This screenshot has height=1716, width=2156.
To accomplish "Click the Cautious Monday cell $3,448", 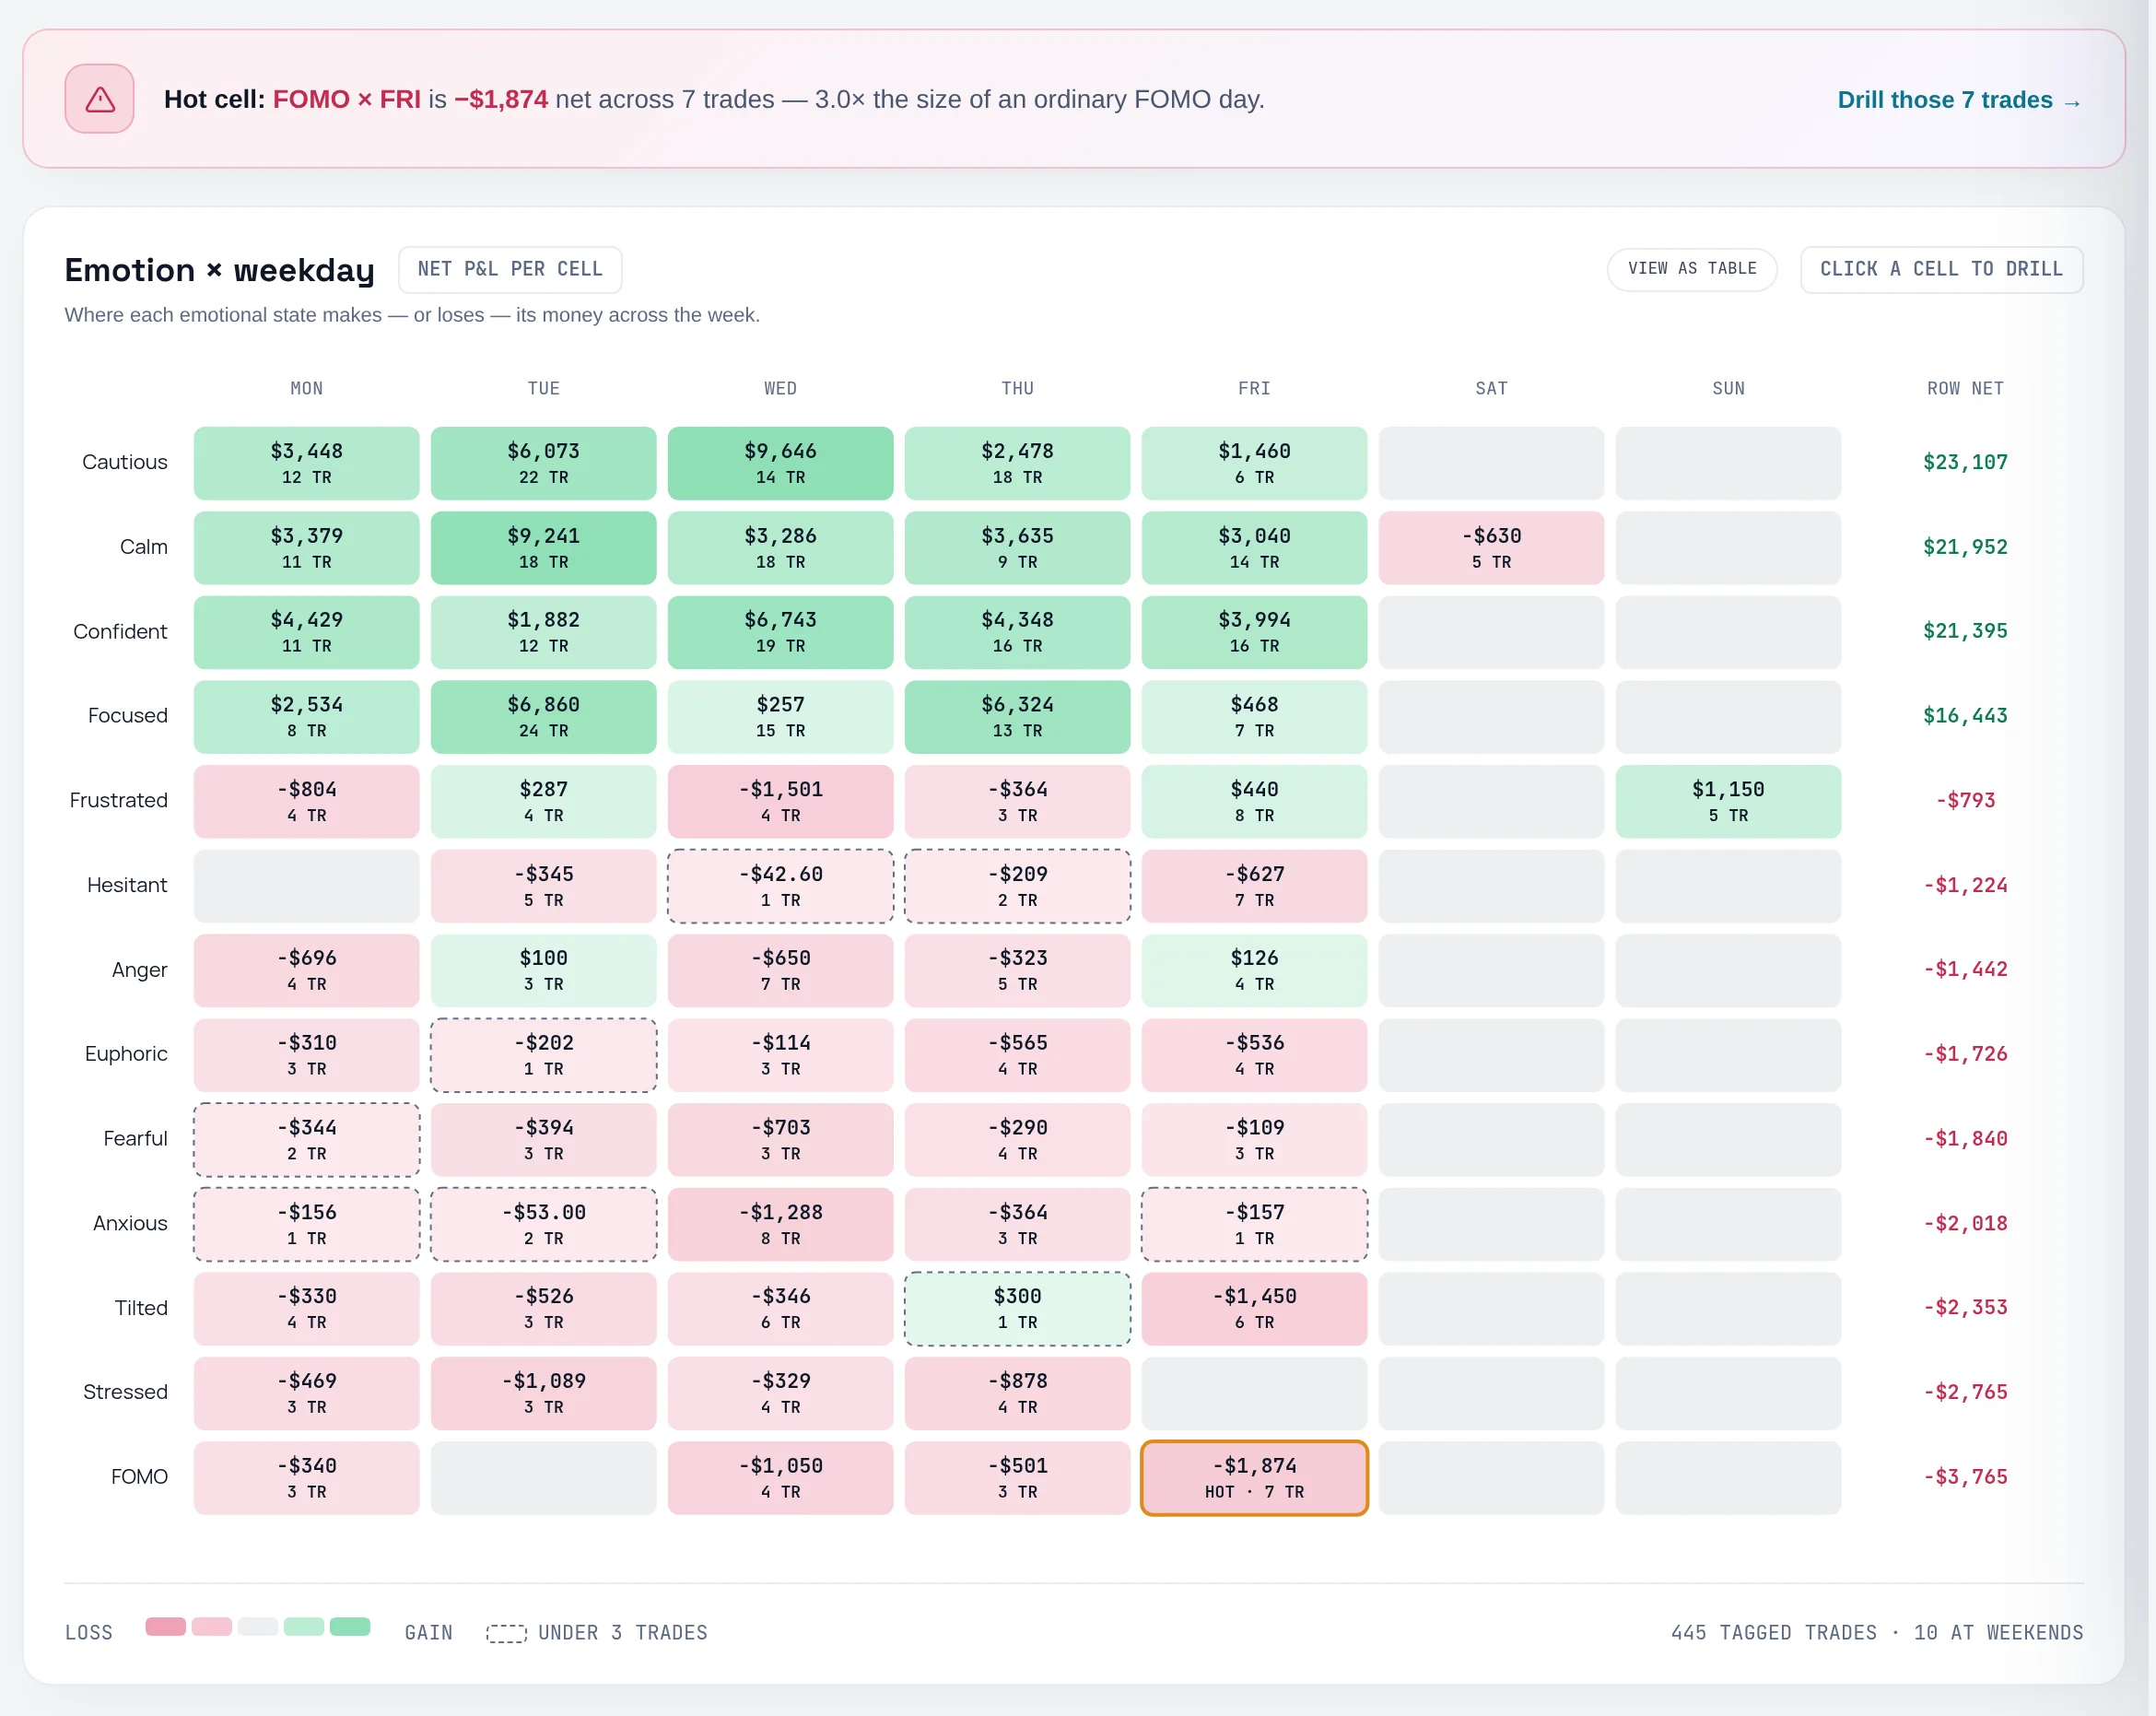I will pos(306,463).
